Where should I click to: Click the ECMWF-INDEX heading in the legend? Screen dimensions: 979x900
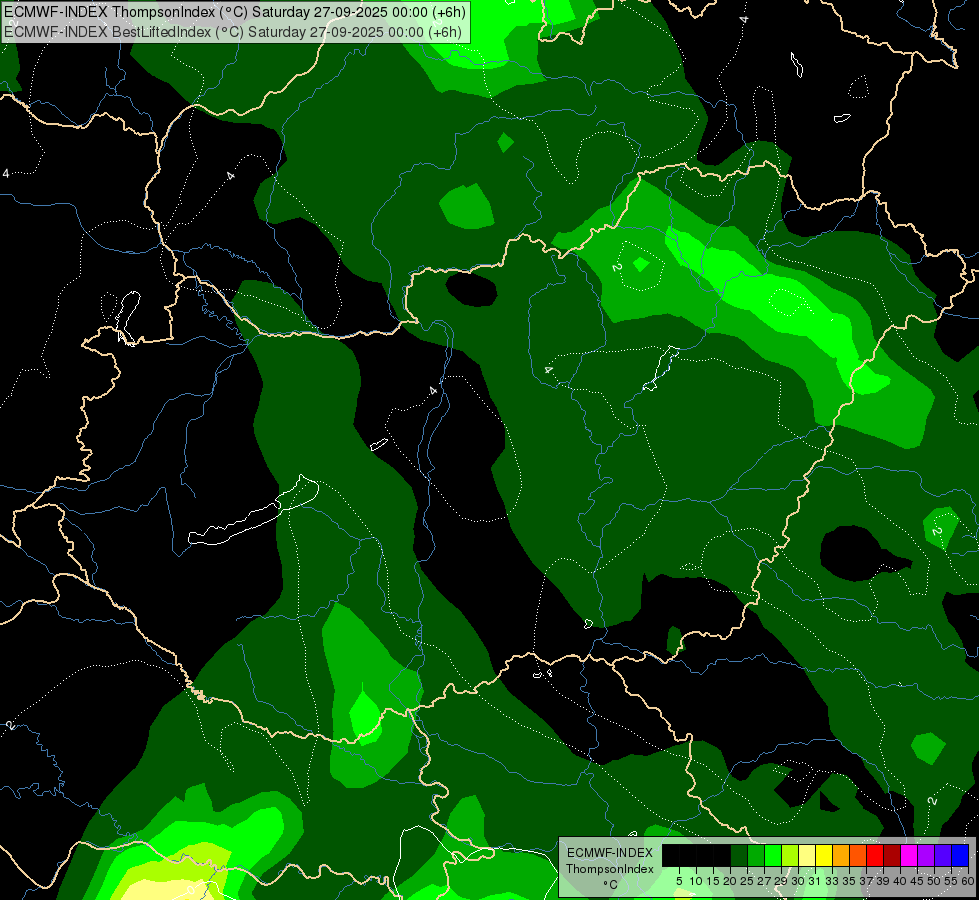pyautogui.click(x=609, y=853)
